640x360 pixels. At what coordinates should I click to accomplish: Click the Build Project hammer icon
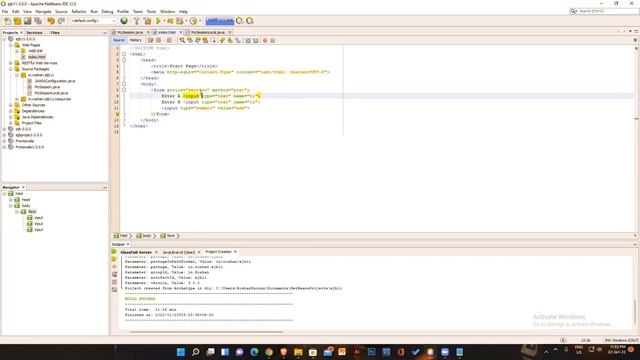point(137,21)
